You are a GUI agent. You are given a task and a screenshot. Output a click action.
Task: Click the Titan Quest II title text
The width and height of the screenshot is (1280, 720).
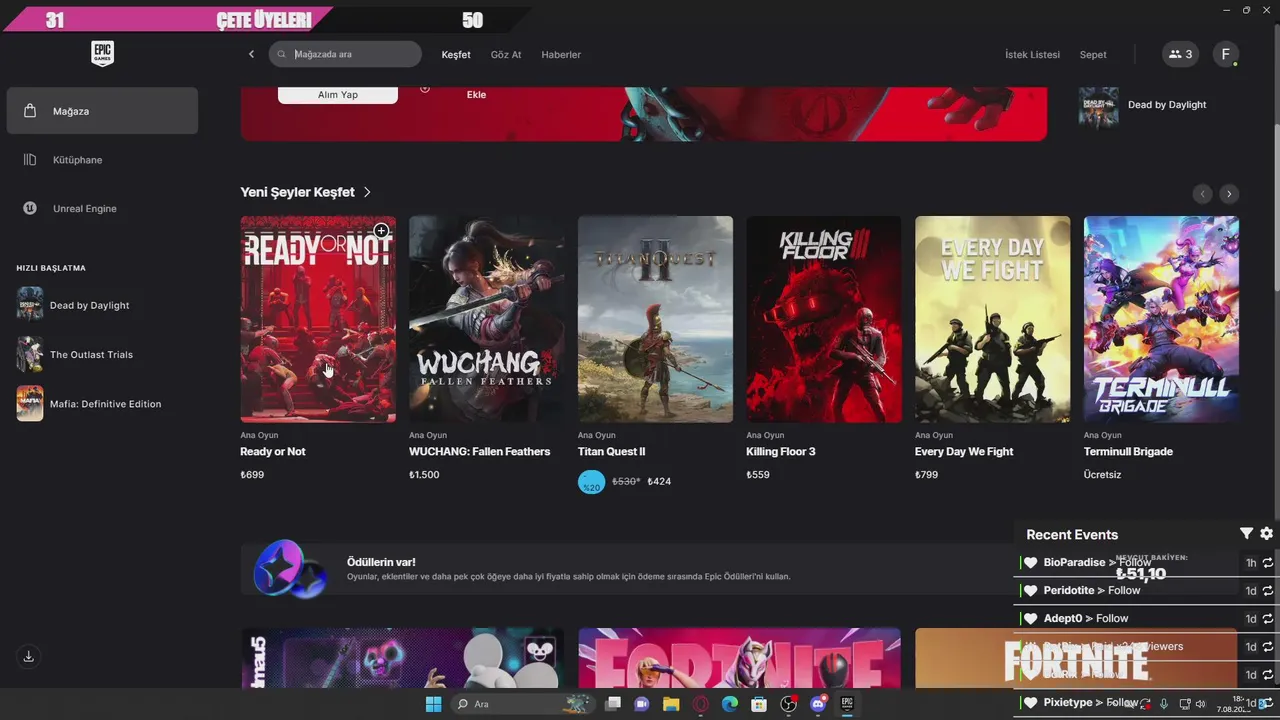[612, 452]
